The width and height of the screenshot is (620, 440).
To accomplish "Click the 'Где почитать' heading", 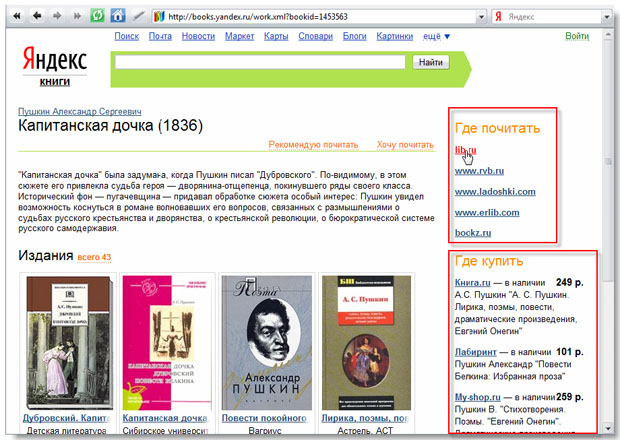I will click(x=497, y=128).
